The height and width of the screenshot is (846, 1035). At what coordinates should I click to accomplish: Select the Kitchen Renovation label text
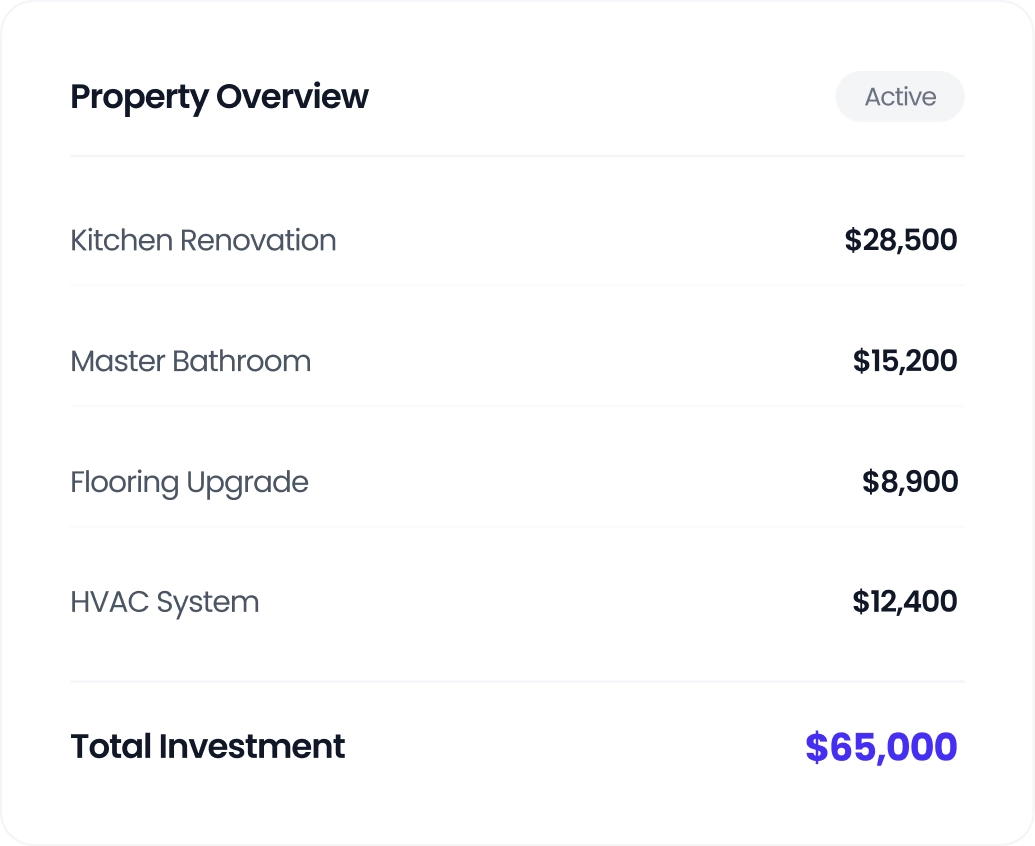(x=203, y=240)
